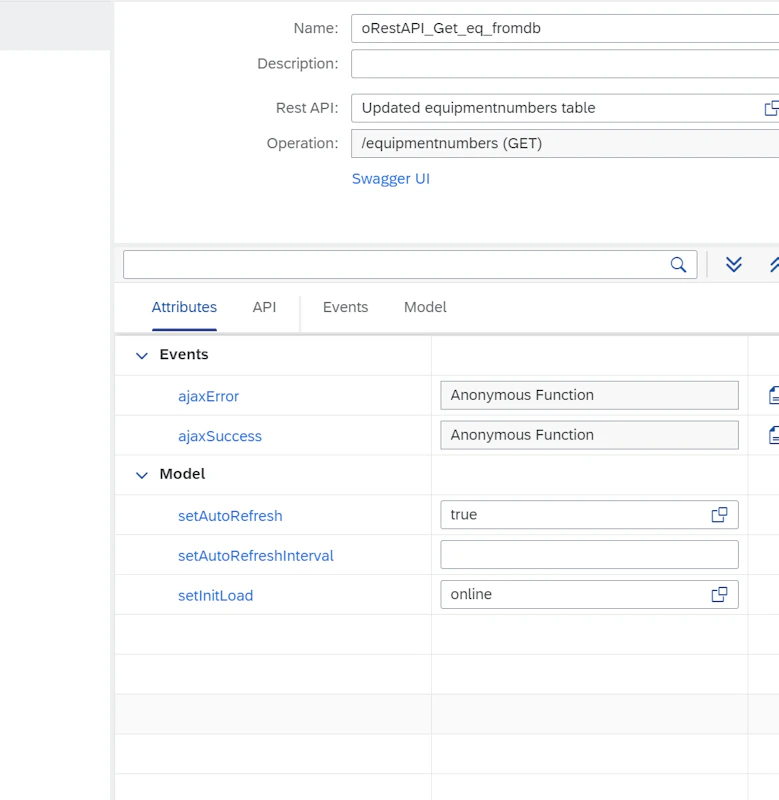
Task: Click the ajaxSuccess property link
Action: point(220,436)
